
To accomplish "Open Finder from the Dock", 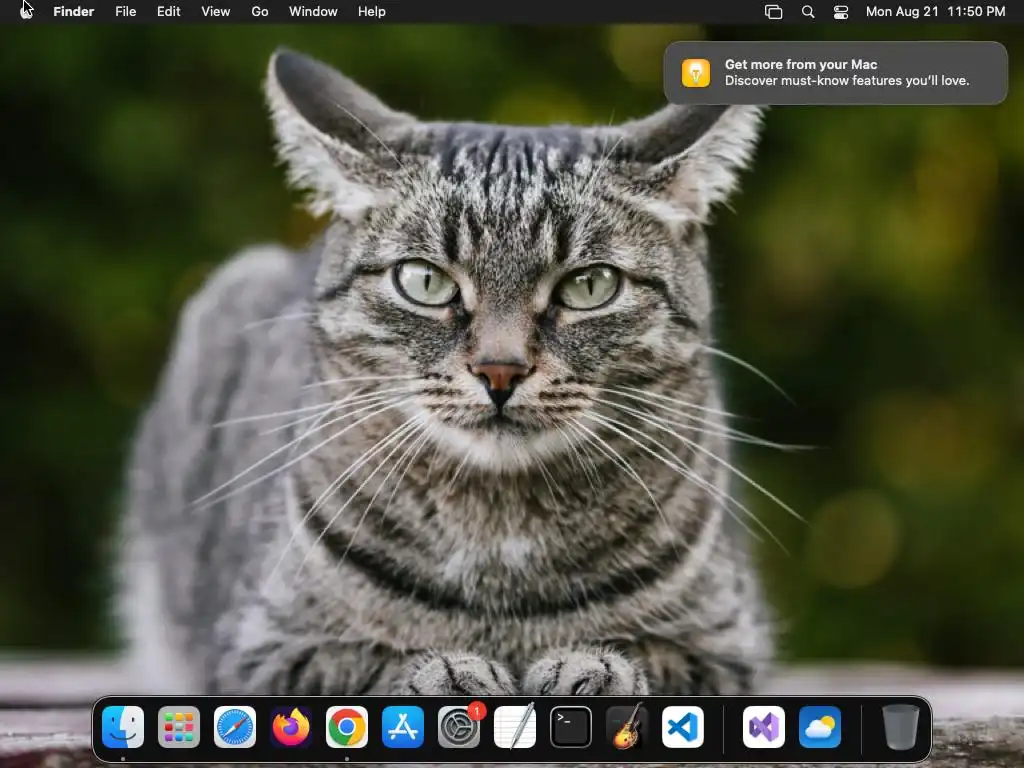I will (123, 727).
